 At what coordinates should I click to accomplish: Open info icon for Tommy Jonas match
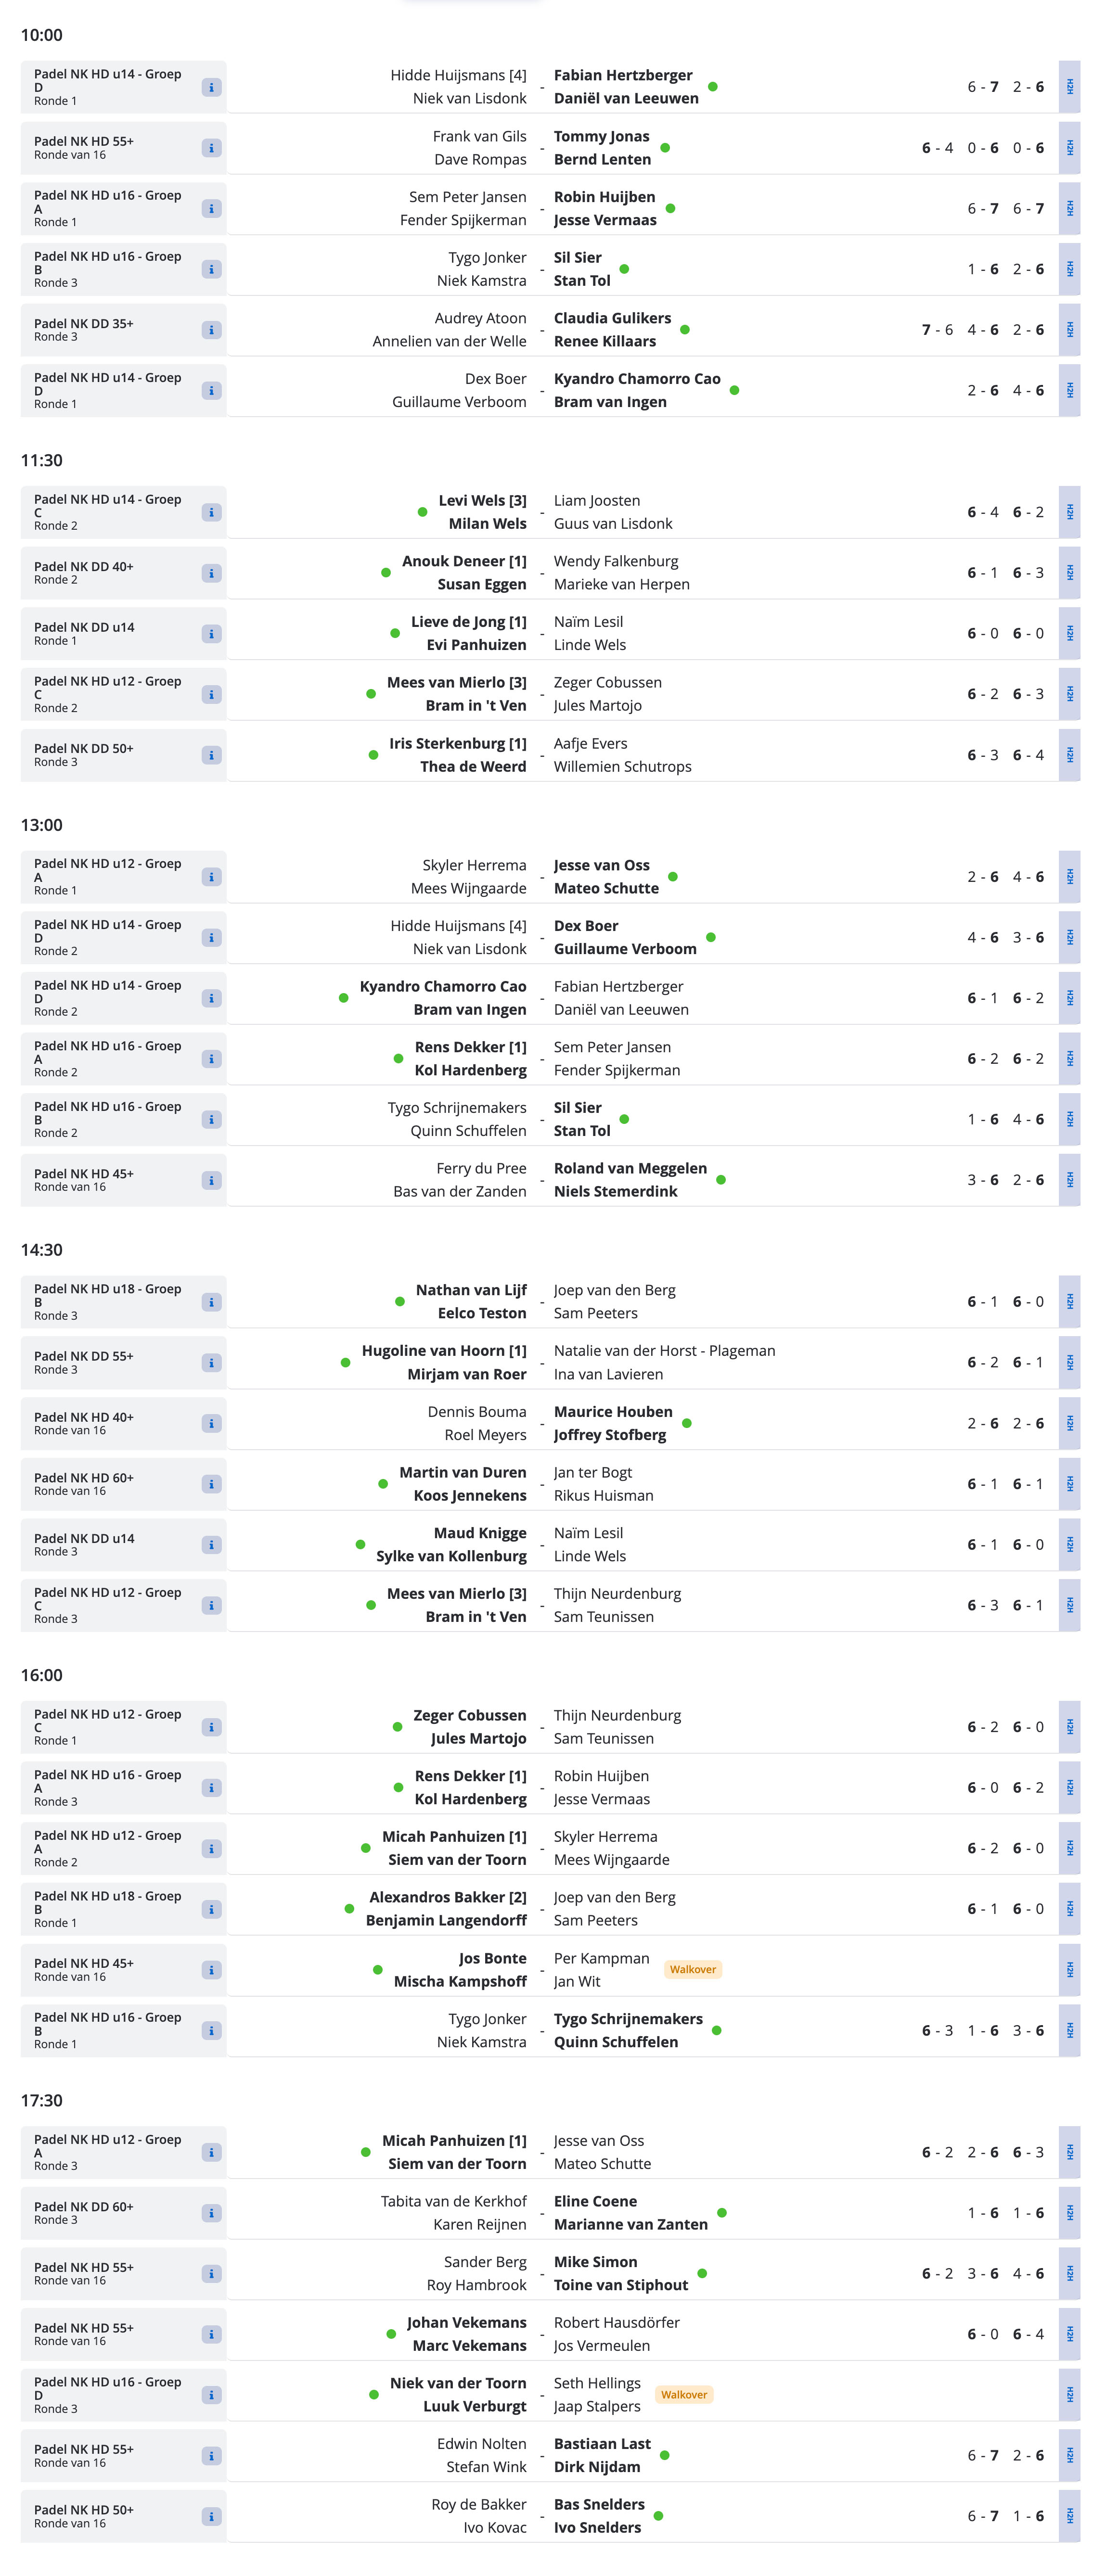coord(211,148)
